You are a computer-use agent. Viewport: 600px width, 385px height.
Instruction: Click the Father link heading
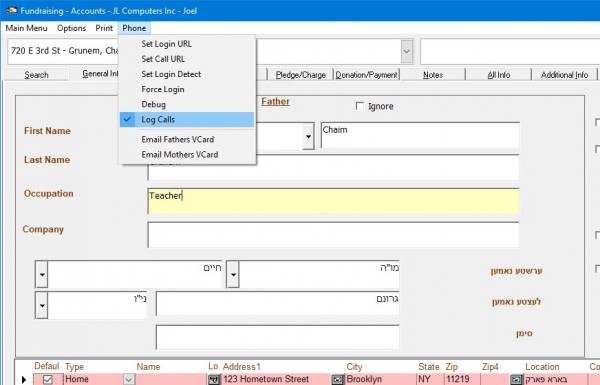tap(275, 101)
